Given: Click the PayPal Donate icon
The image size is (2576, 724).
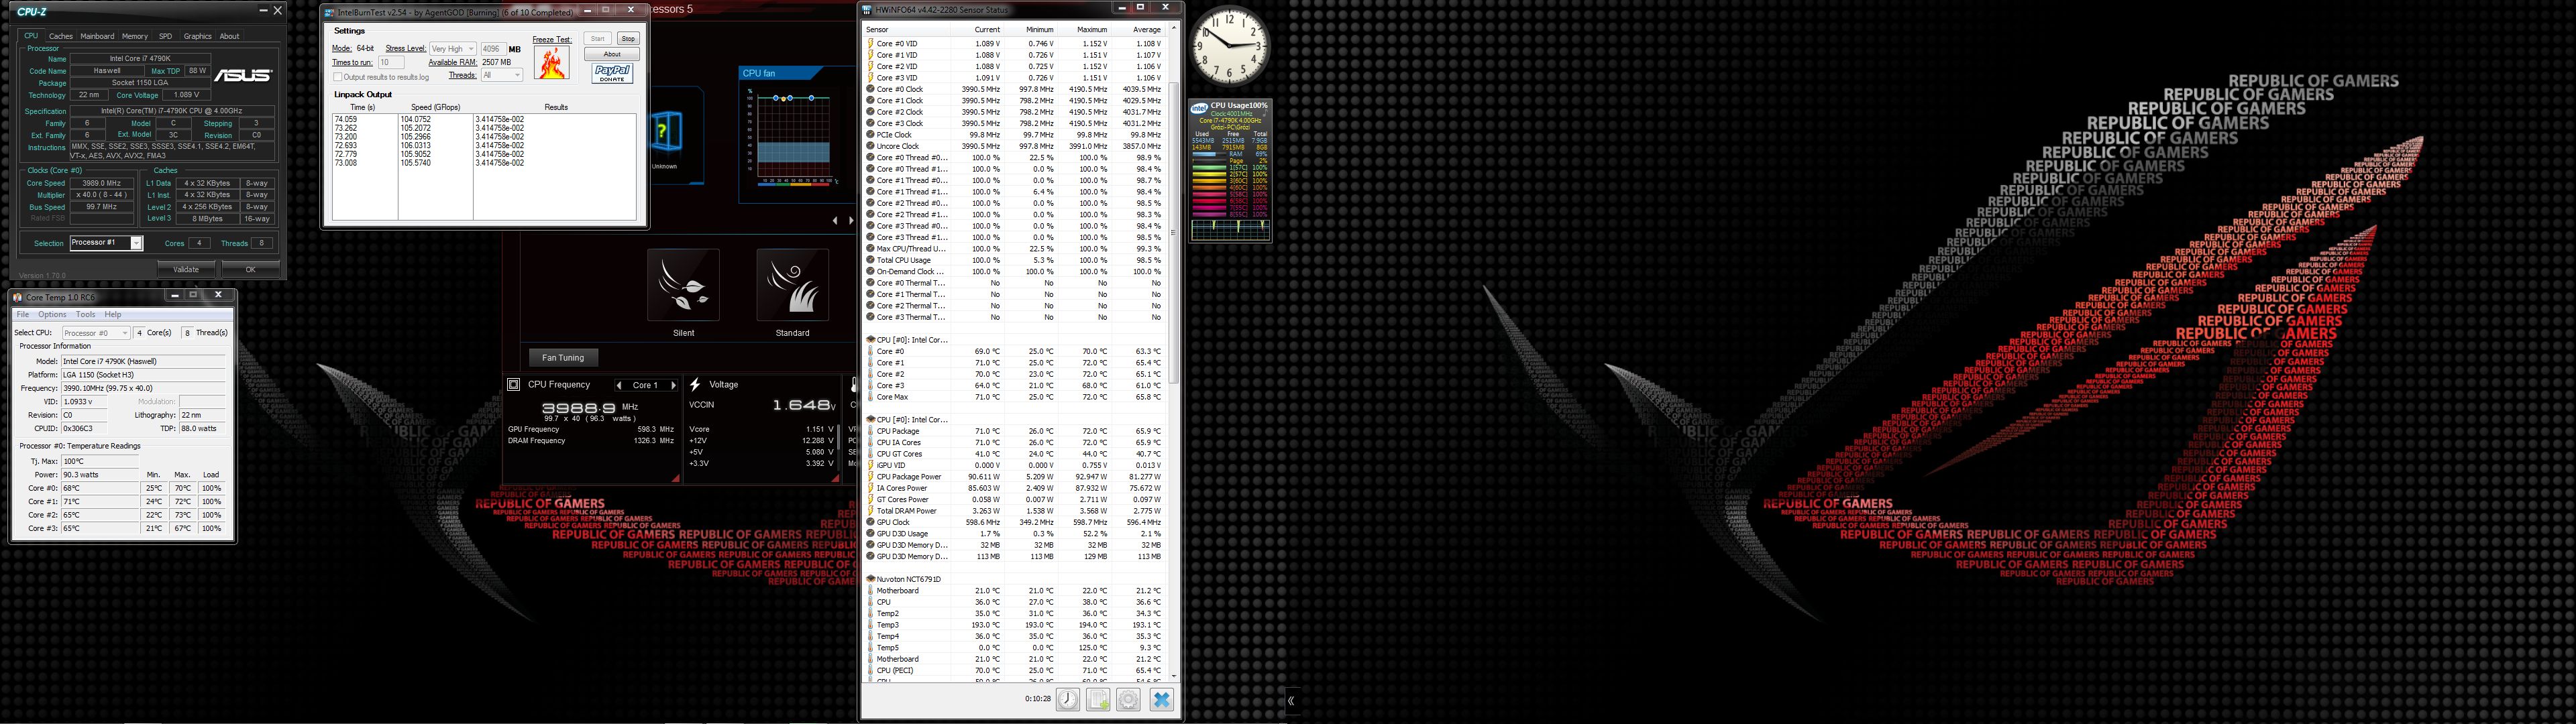Looking at the screenshot, I should tap(611, 72).
